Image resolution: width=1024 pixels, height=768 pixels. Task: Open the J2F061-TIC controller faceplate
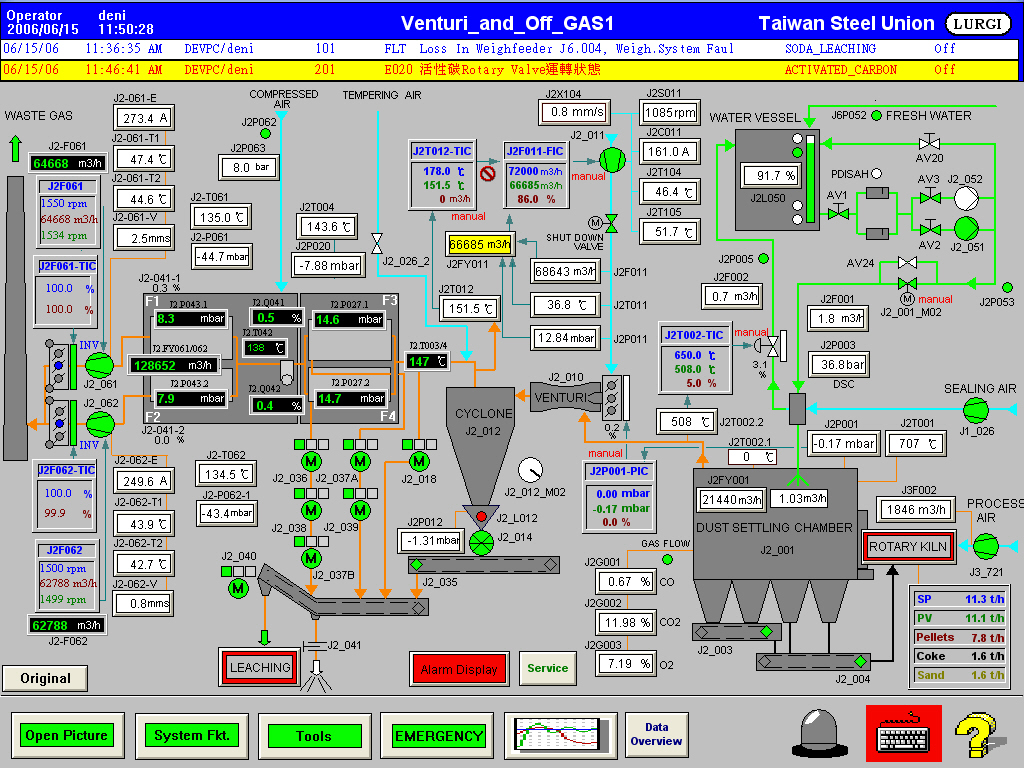(x=67, y=291)
